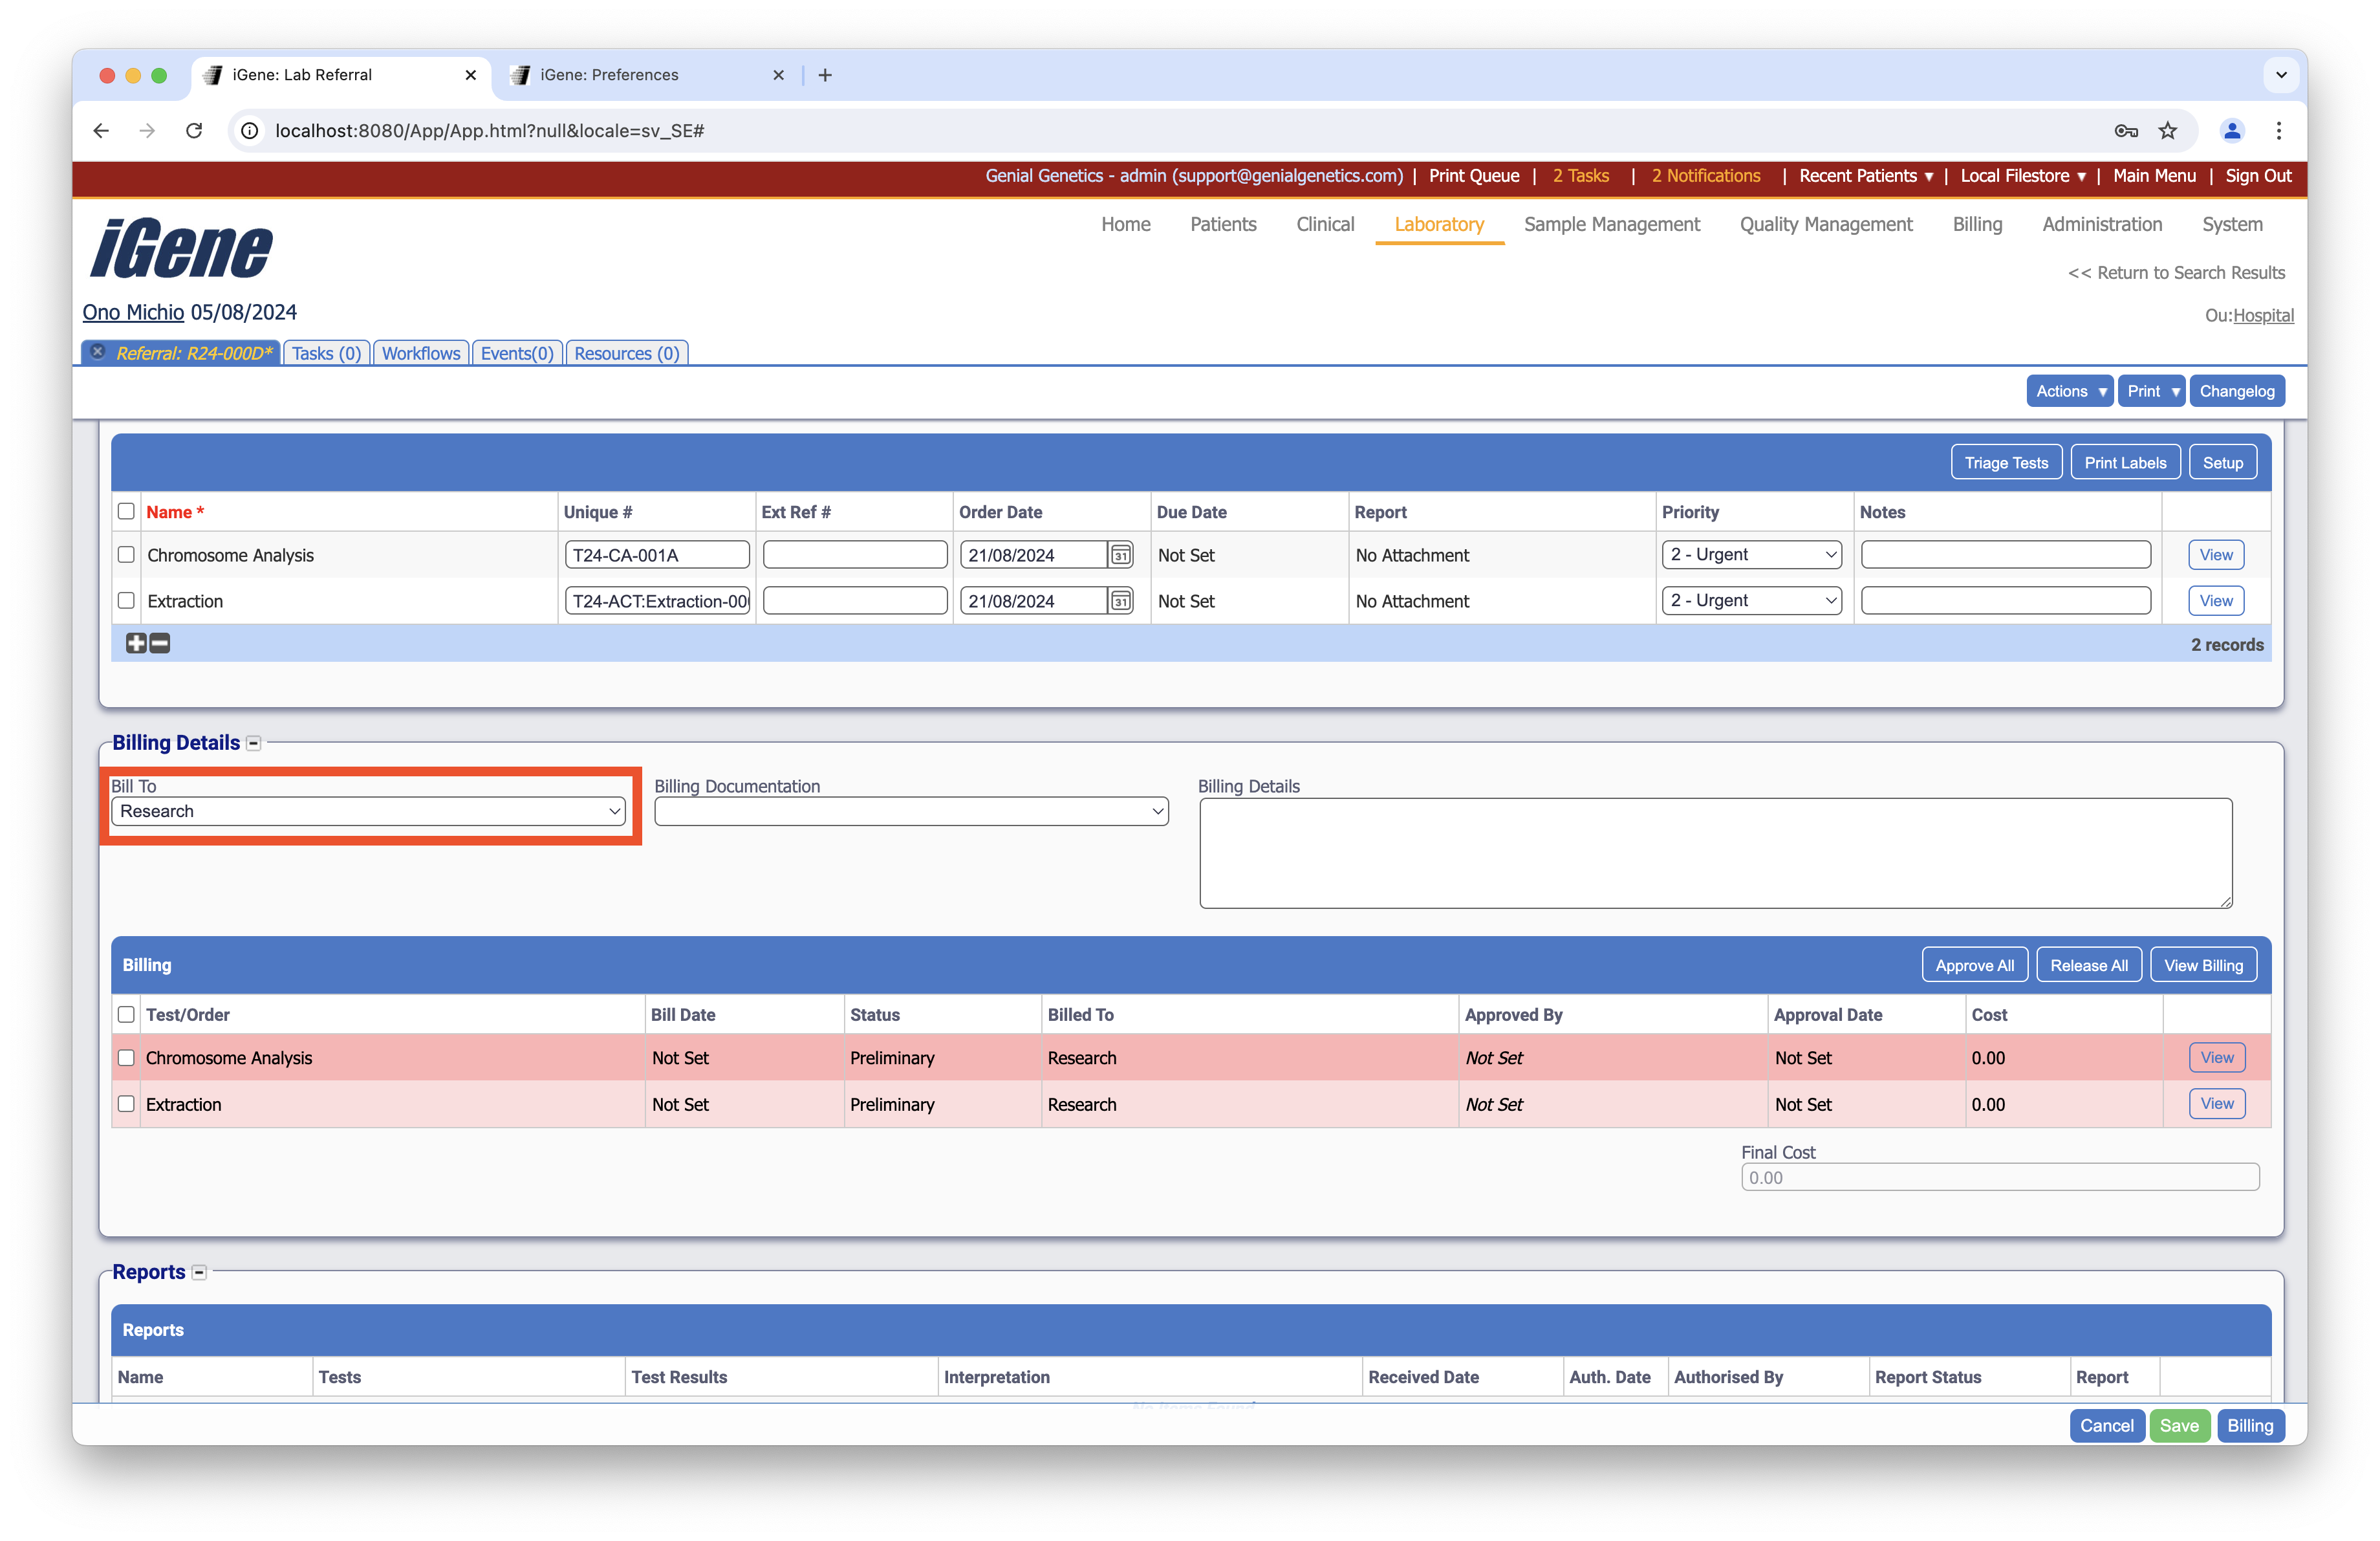The height and width of the screenshot is (1541, 2380).
Task: Add a new test row with the plus icon
Action: (x=137, y=644)
